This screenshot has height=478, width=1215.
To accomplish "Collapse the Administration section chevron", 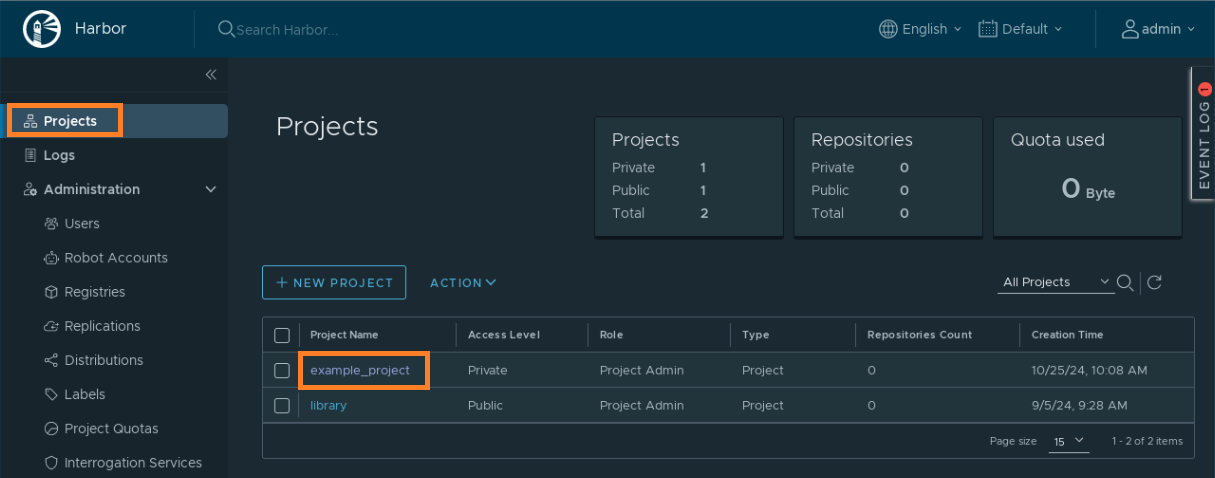I will pos(210,190).
